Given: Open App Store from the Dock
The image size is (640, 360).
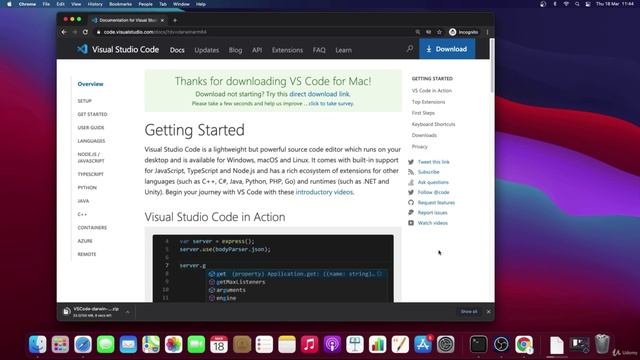Looking at the screenshot, I should 422,344.
